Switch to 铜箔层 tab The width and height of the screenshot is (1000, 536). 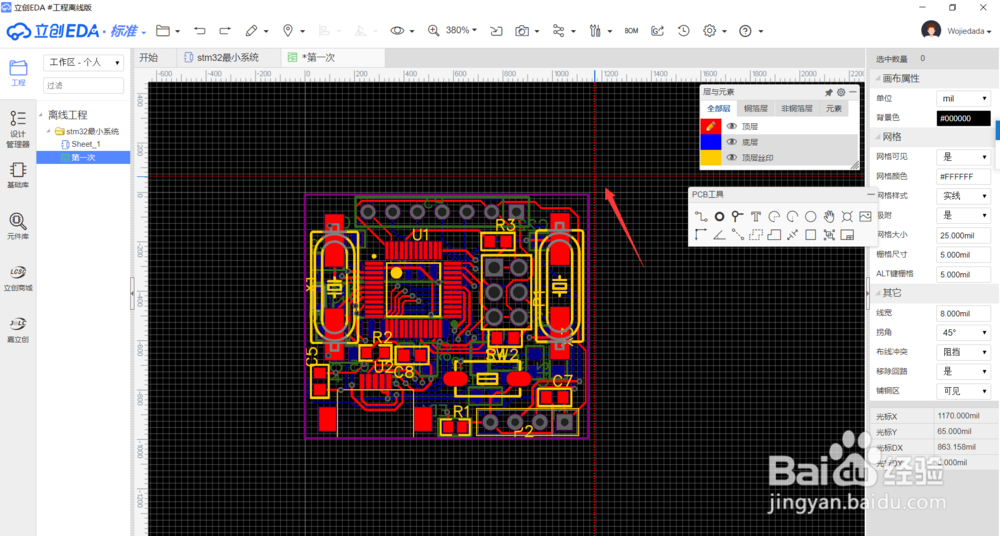point(756,108)
